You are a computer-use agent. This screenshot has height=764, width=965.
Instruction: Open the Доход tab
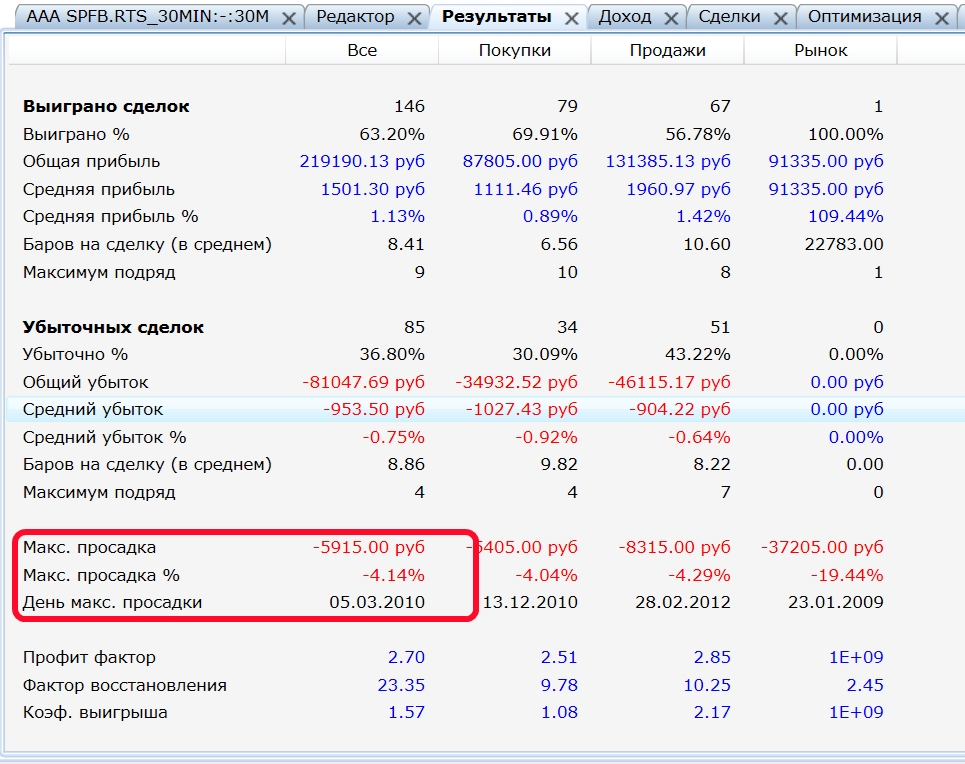(624, 17)
